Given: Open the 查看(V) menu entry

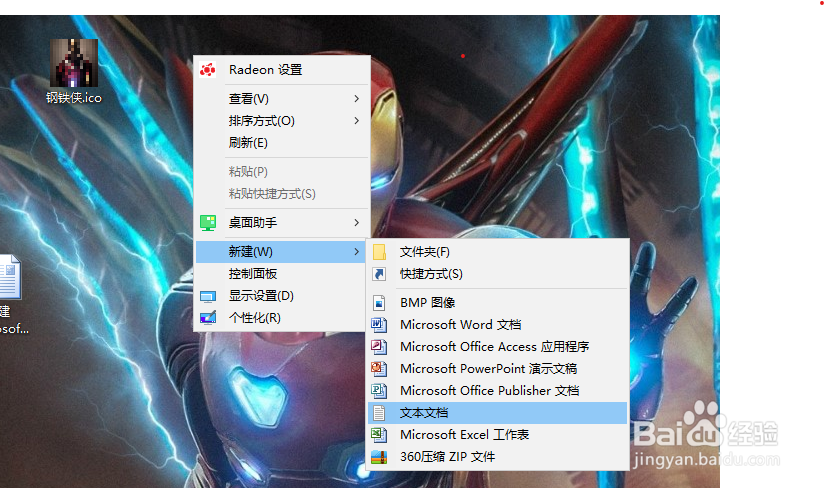Looking at the screenshot, I should pyautogui.click(x=282, y=99).
